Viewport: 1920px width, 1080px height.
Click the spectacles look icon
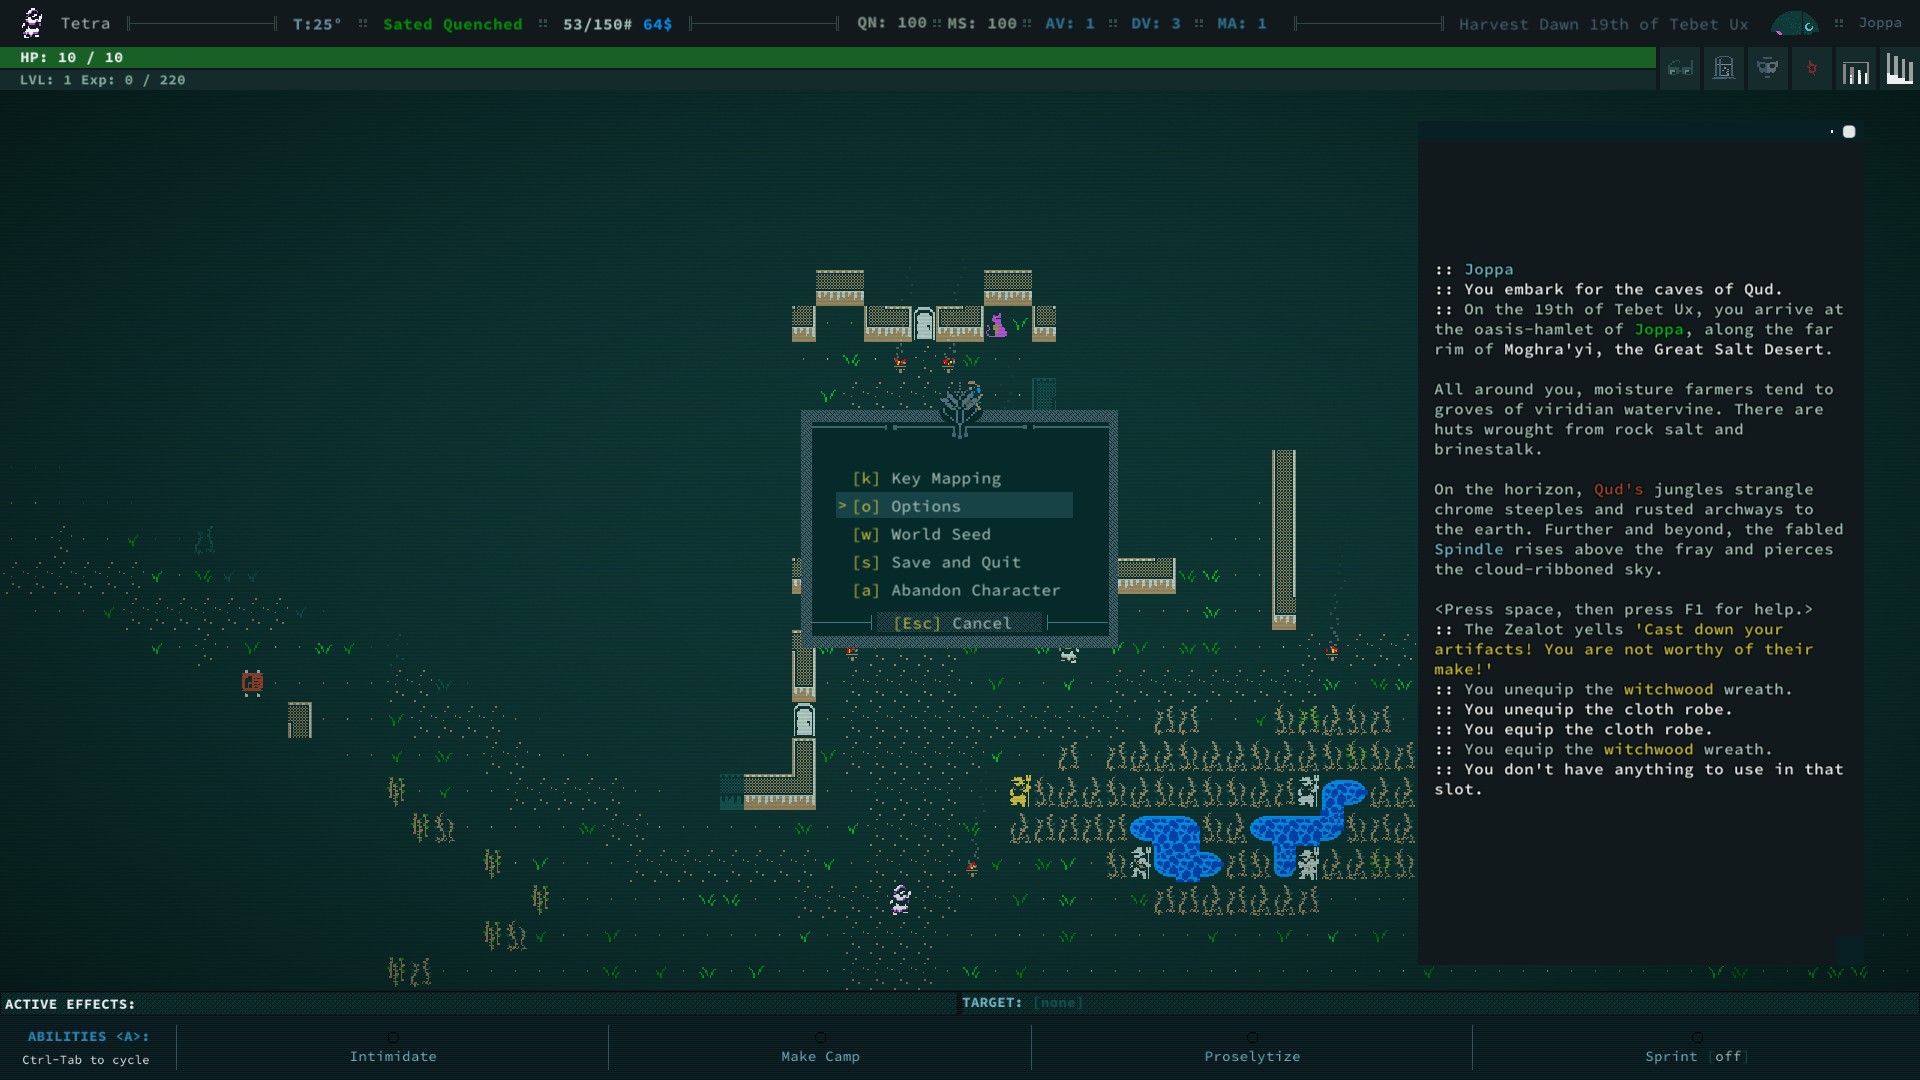1680,69
